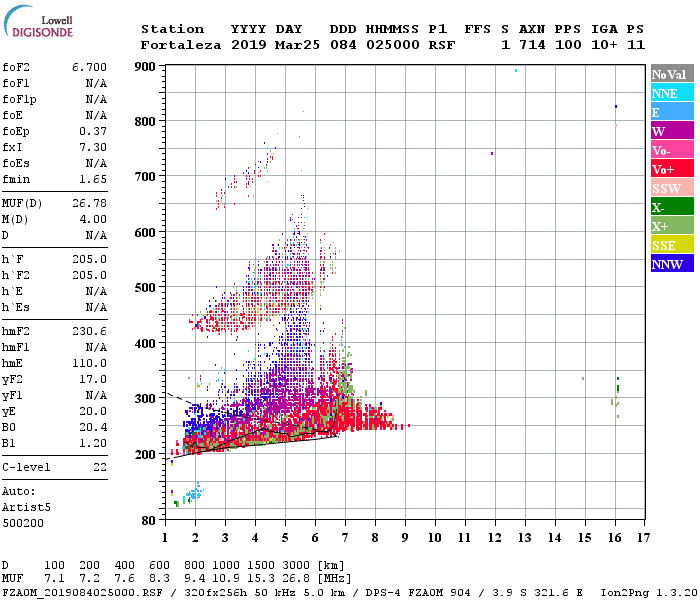Click the 12 MHz frequency axis label
Screen dimensions: 700x600
(x=495, y=538)
